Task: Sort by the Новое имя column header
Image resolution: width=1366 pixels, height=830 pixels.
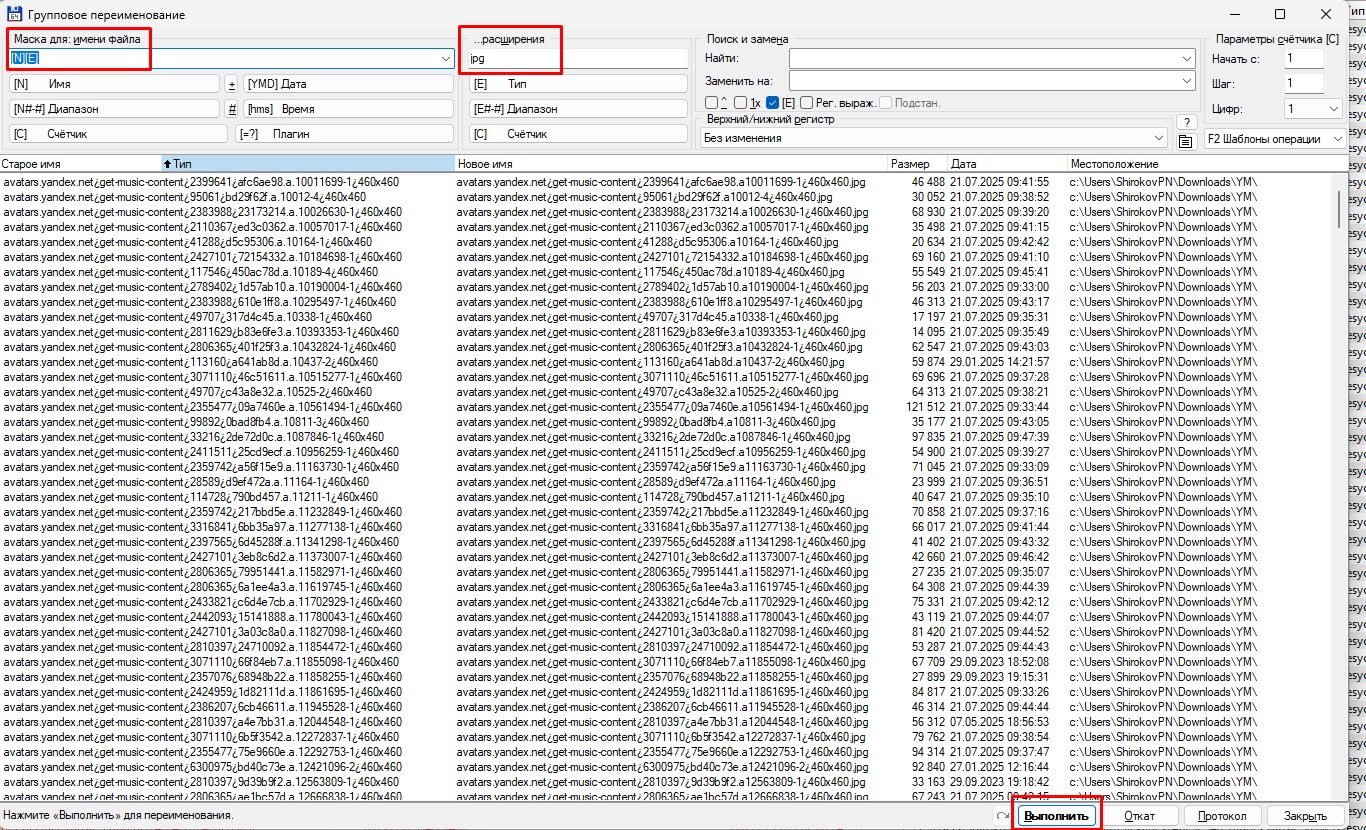Action: click(670, 164)
